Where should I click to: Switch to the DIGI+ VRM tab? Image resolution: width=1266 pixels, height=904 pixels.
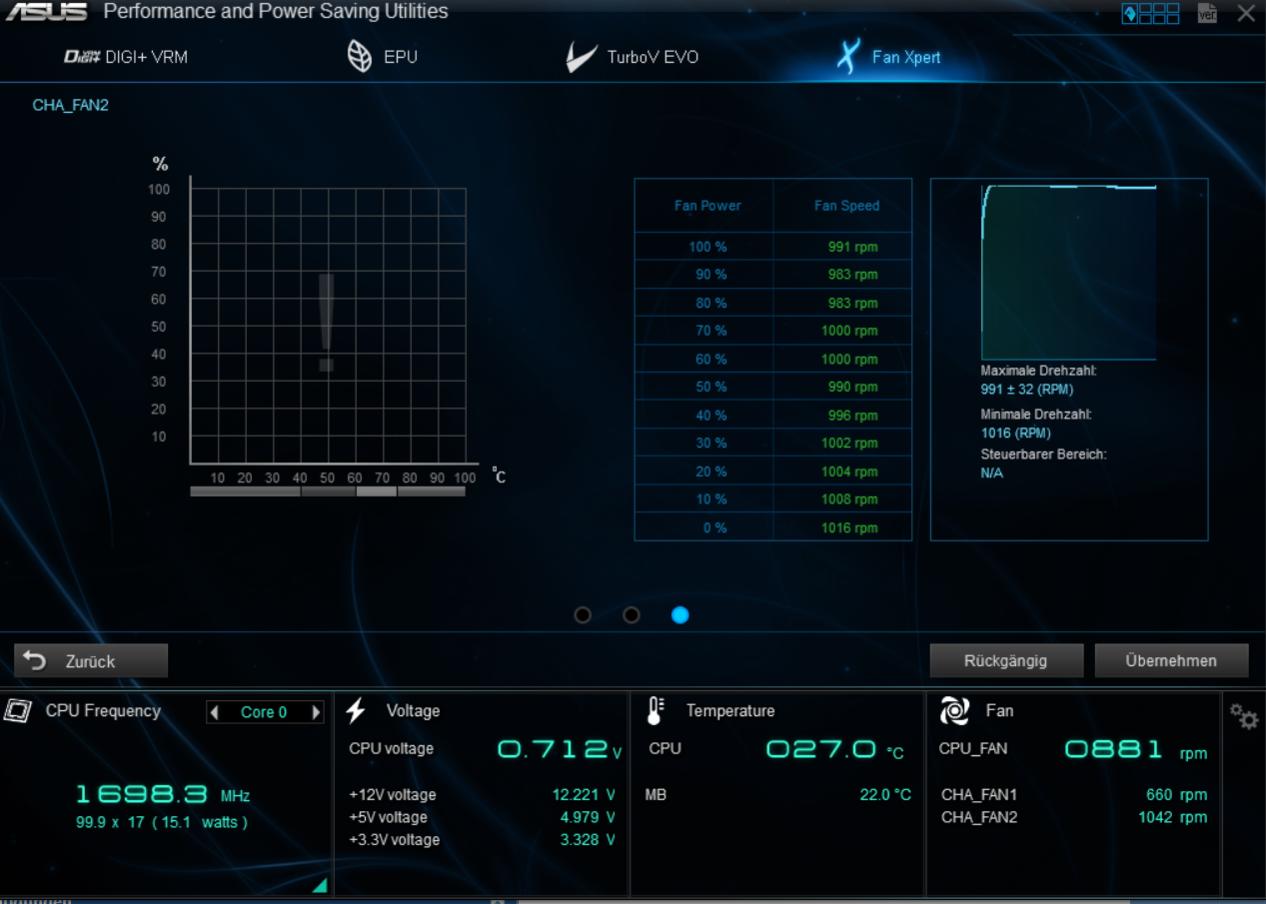pyautogui.click(x=126, y=57)
